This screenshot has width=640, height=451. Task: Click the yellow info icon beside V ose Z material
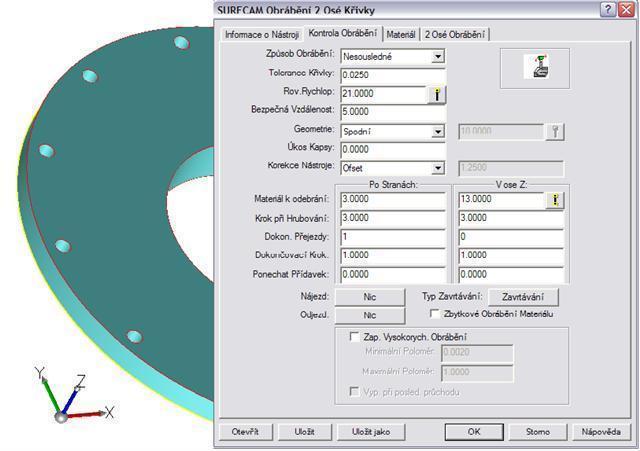[x=555, y=200]
